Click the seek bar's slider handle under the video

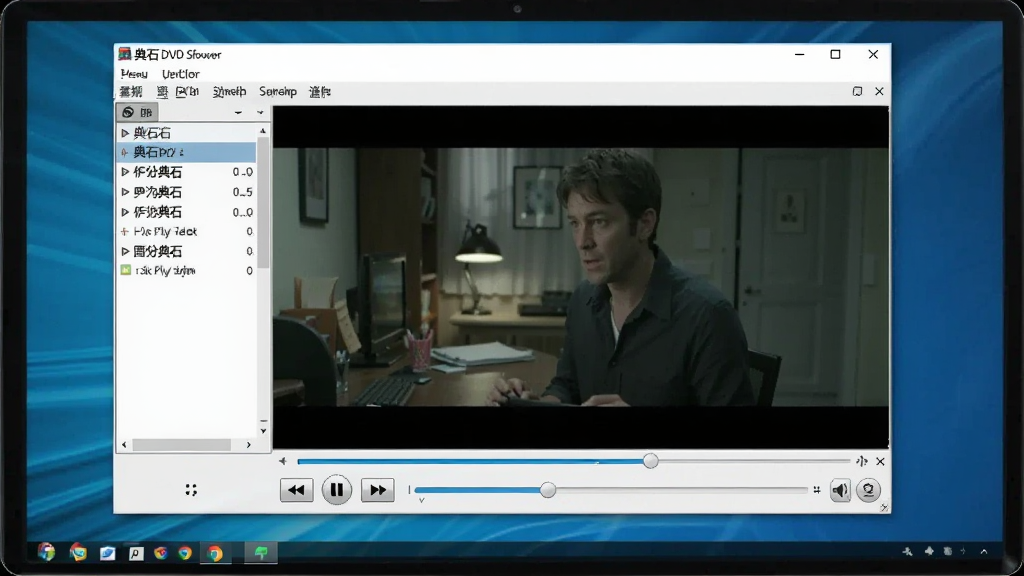coord(650,461)
